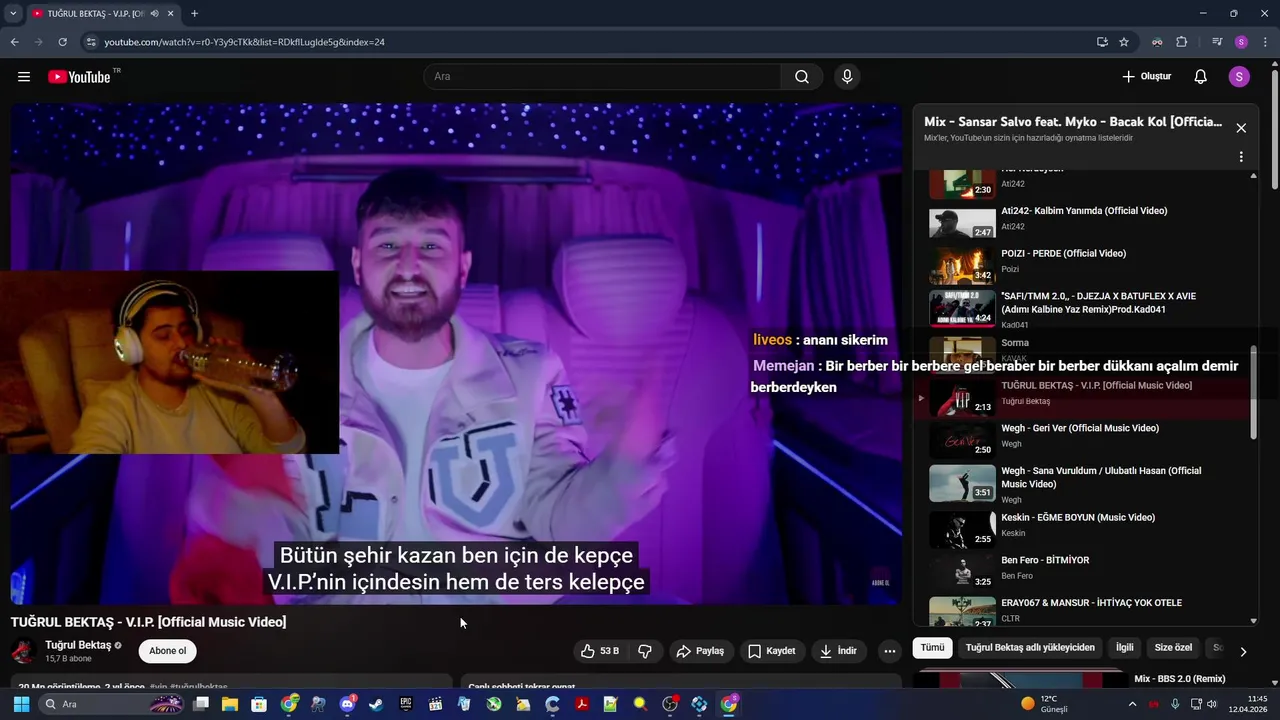
Task: Open the Windows Start menu
Action: point(21,704)
